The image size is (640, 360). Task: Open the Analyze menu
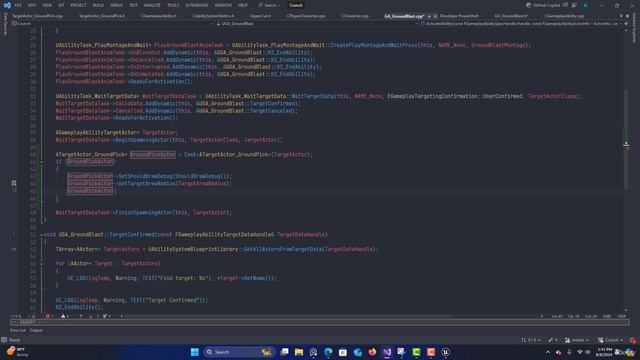[152, 5]
